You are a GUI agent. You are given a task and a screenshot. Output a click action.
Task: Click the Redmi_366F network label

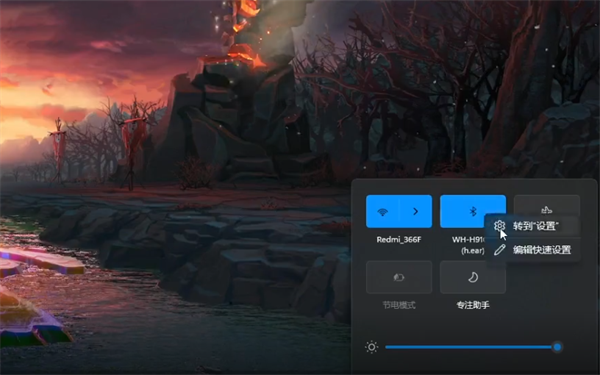click(399, 240)
